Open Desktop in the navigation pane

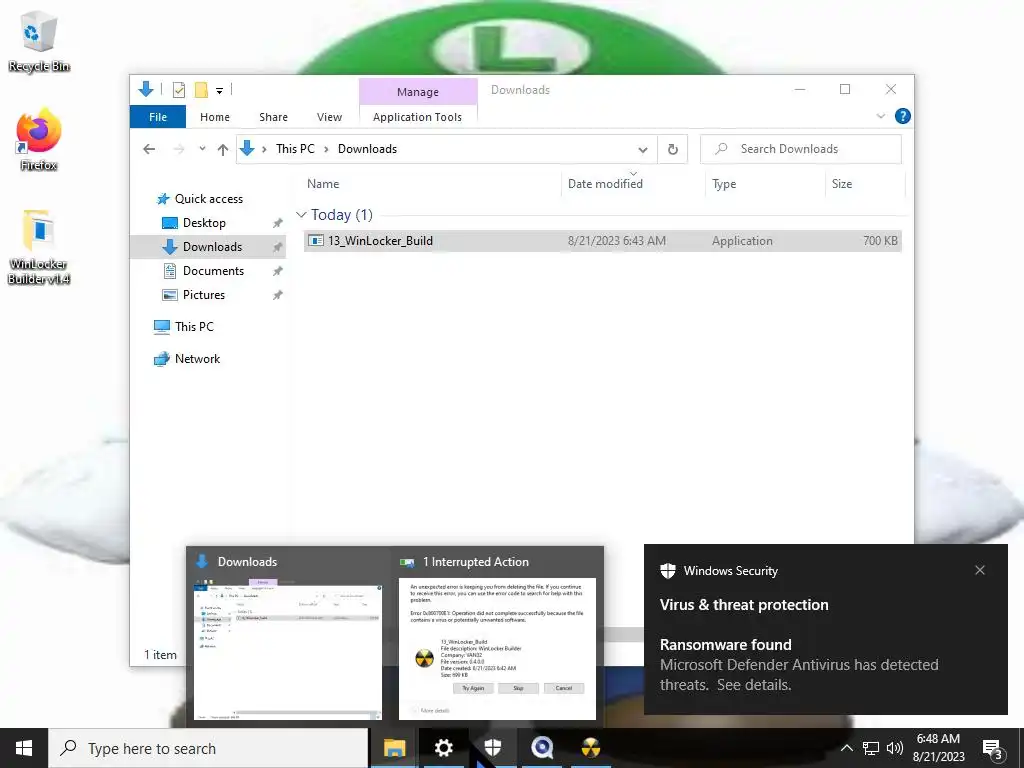204,223
